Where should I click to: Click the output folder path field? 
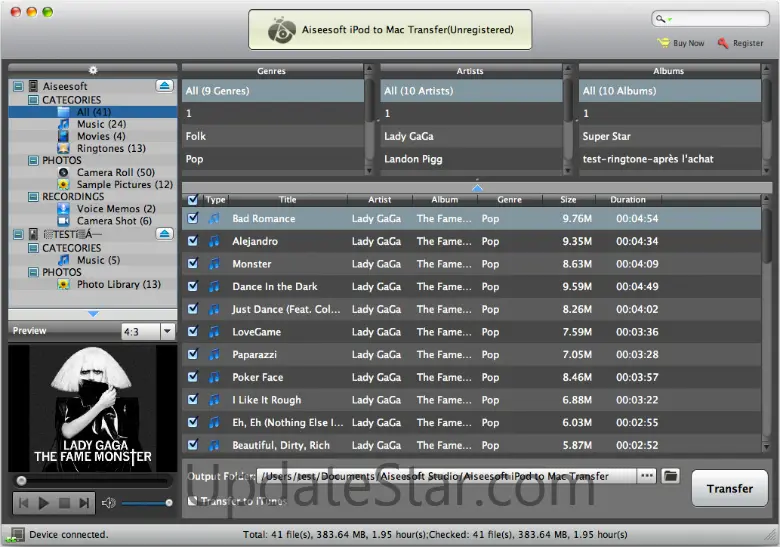point(446,476)
